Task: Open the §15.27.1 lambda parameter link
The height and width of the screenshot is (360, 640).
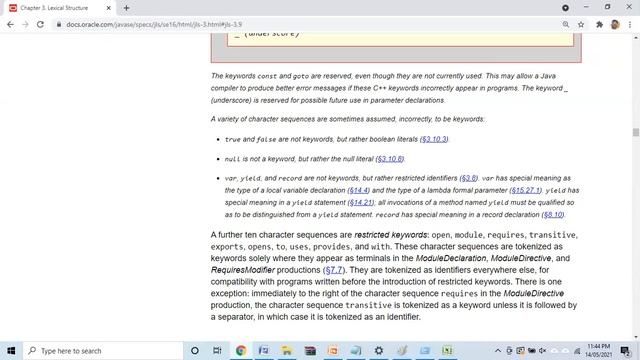Action: [525, 190]
